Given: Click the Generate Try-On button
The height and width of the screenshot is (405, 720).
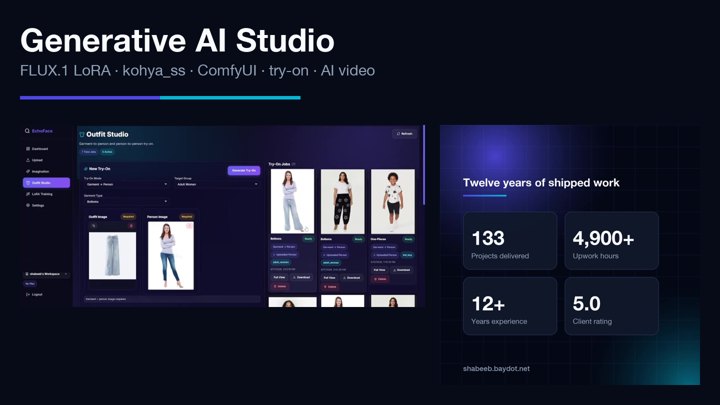Looking at the screenshot, I should coord(244,170).
